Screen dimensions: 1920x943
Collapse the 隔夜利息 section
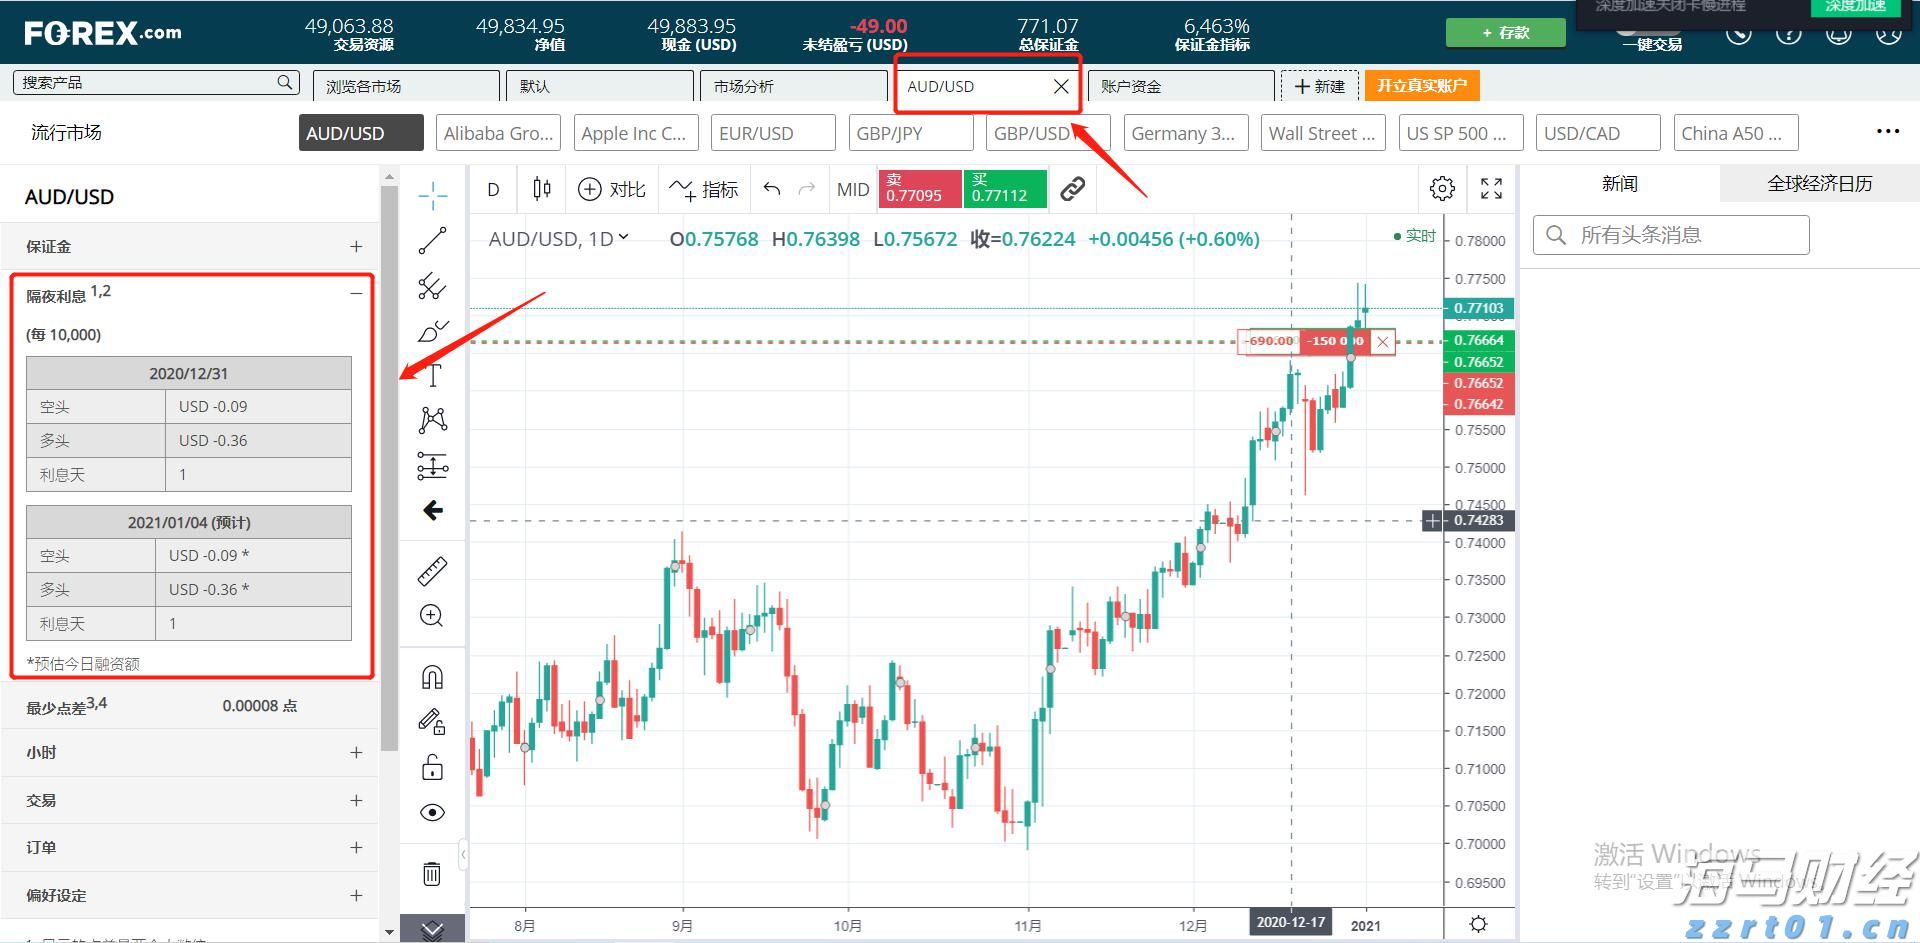pyautogui.click(x=356, y=292)
